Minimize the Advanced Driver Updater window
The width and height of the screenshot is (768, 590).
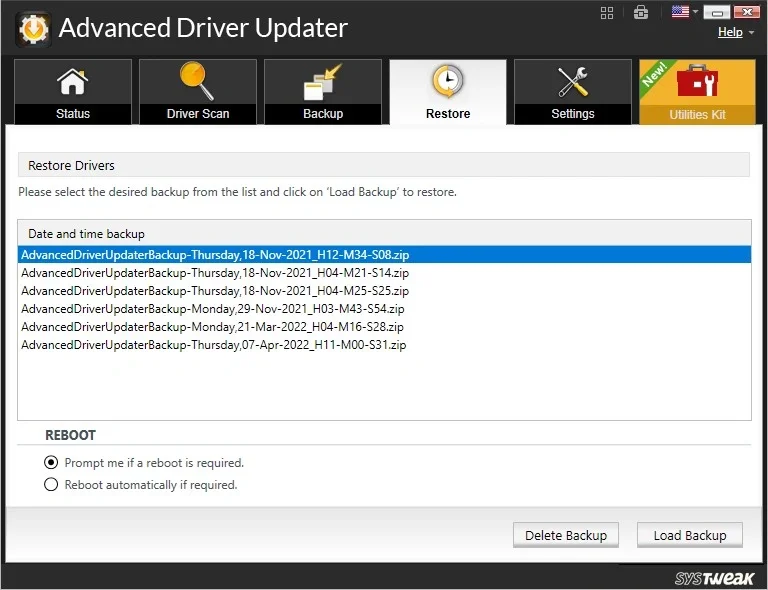[717, 12]
